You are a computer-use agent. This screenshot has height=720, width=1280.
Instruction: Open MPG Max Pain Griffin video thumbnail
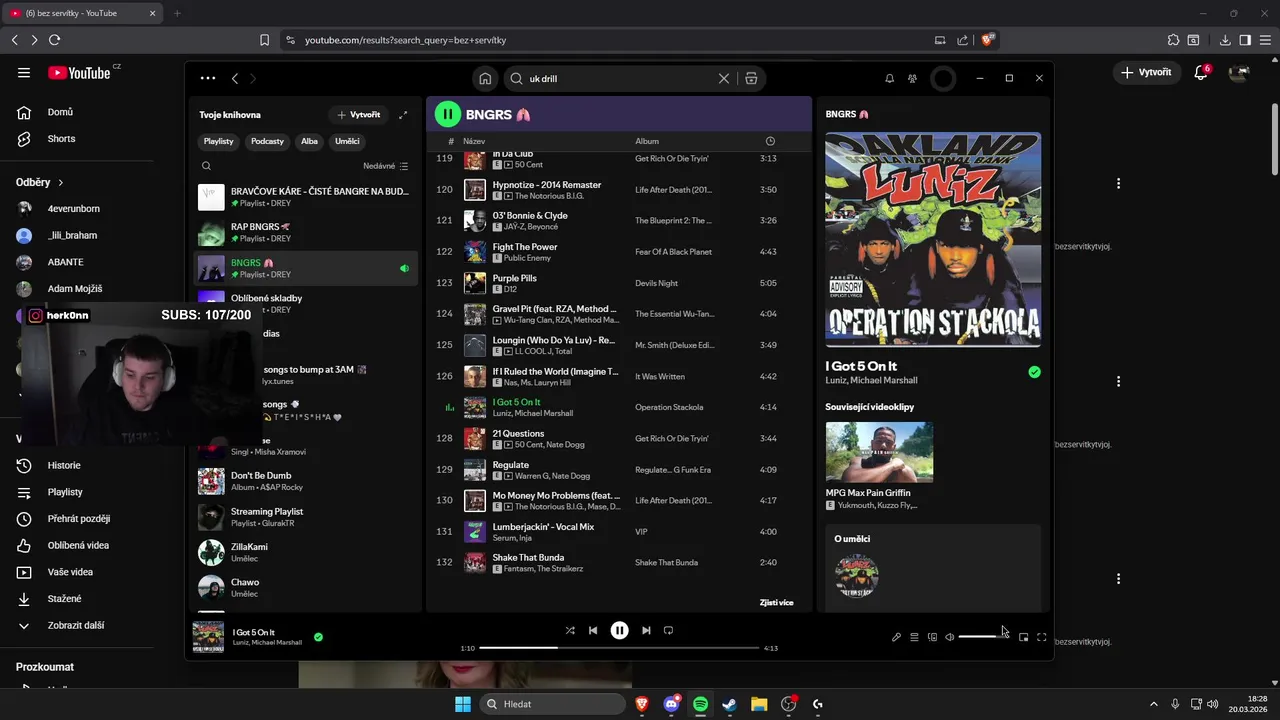point(879,452)
